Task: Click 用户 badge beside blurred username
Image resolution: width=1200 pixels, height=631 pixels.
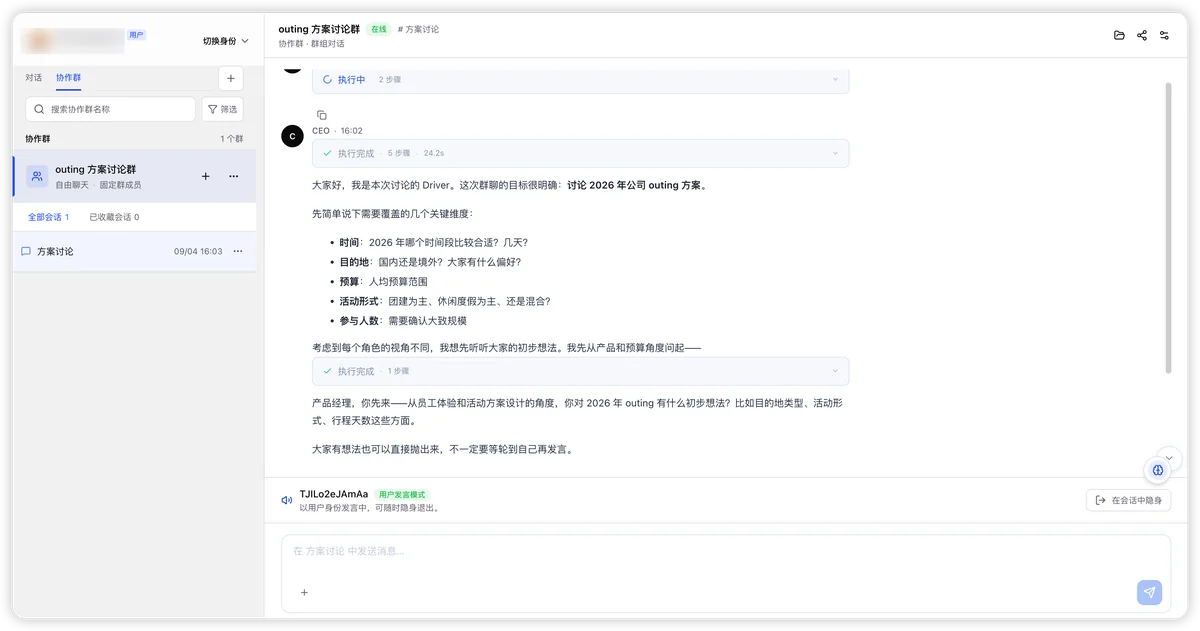Action: tap(136, 35)
